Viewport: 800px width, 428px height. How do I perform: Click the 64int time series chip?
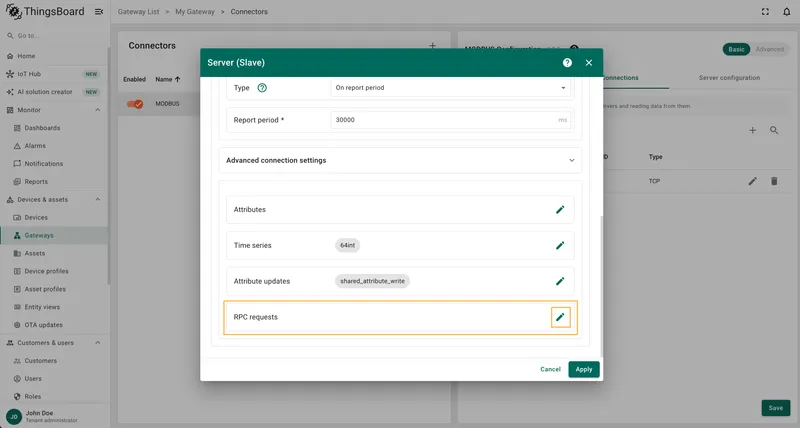pos(347,245)
